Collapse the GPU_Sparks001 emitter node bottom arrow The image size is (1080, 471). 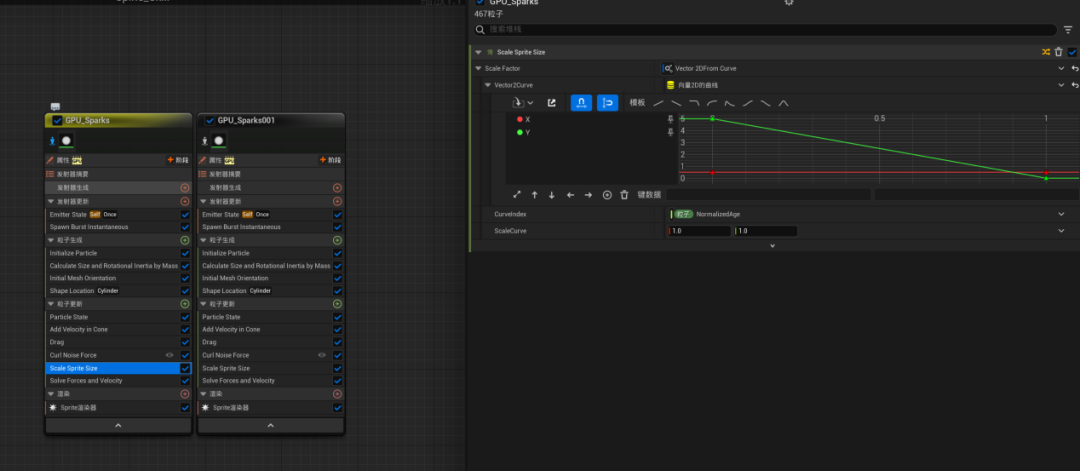click(271, 426)
